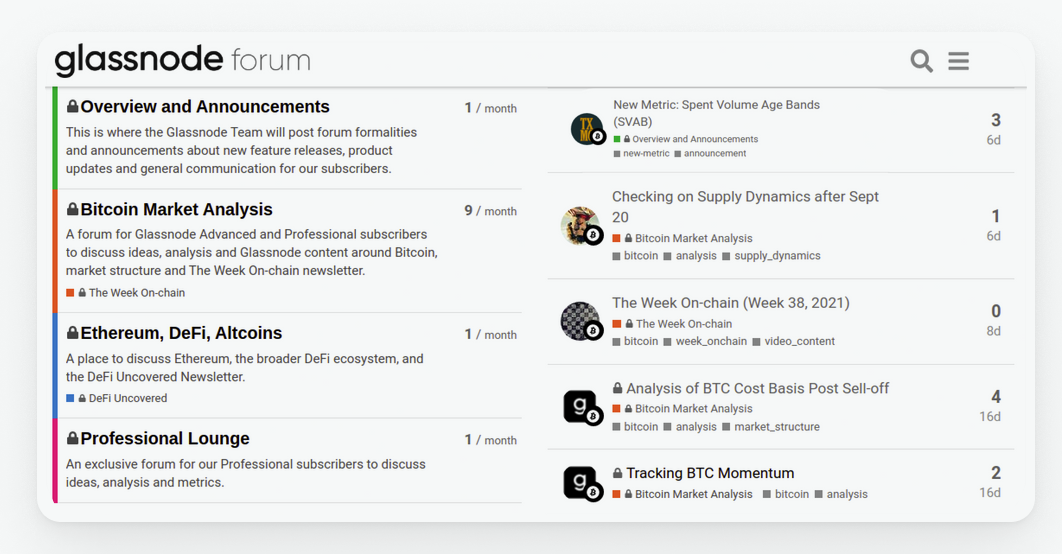1062x554 pixels.
Task: Open avatar beside Checking on Supply Dynamics
Action: (581, 226)
